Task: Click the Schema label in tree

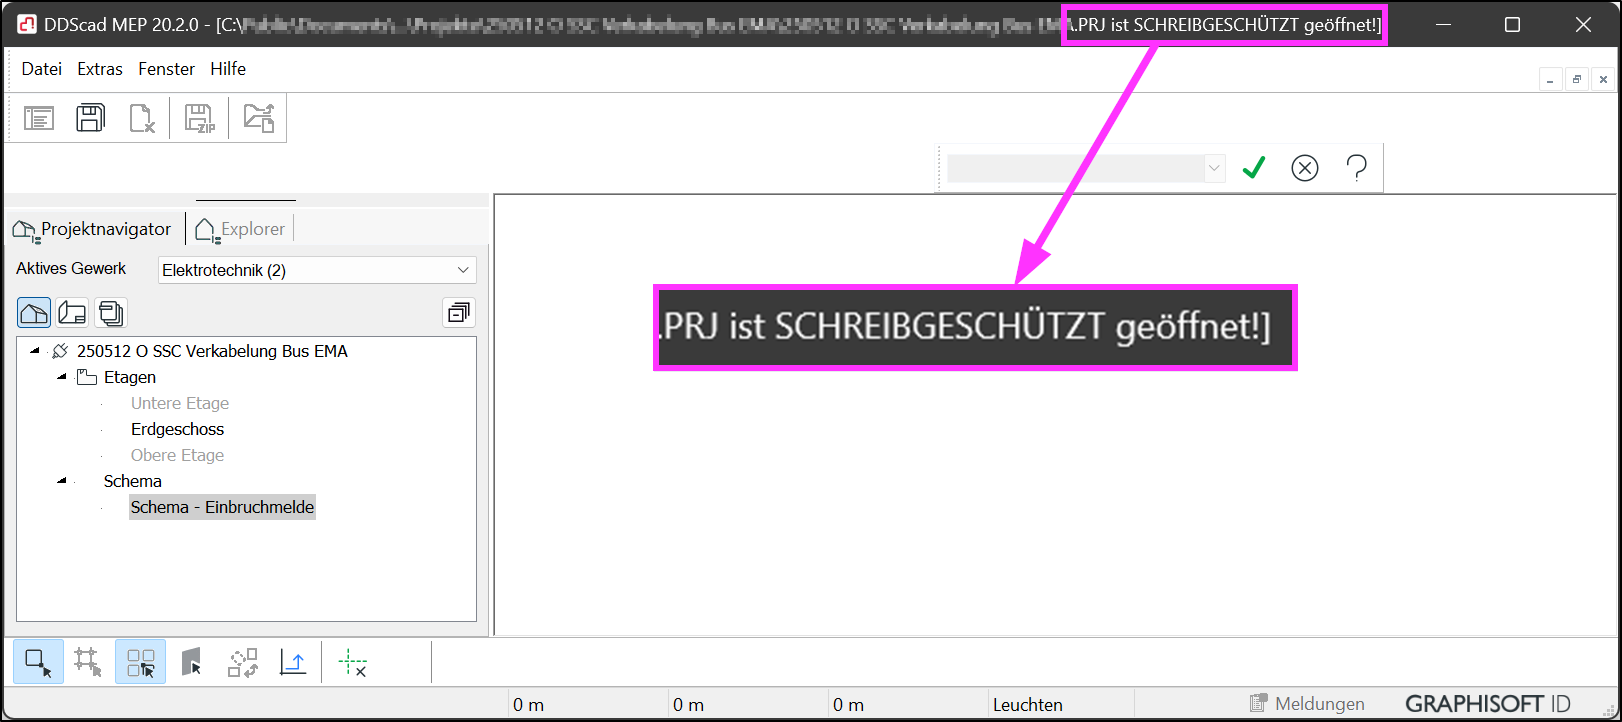Action: coord(132,481)
